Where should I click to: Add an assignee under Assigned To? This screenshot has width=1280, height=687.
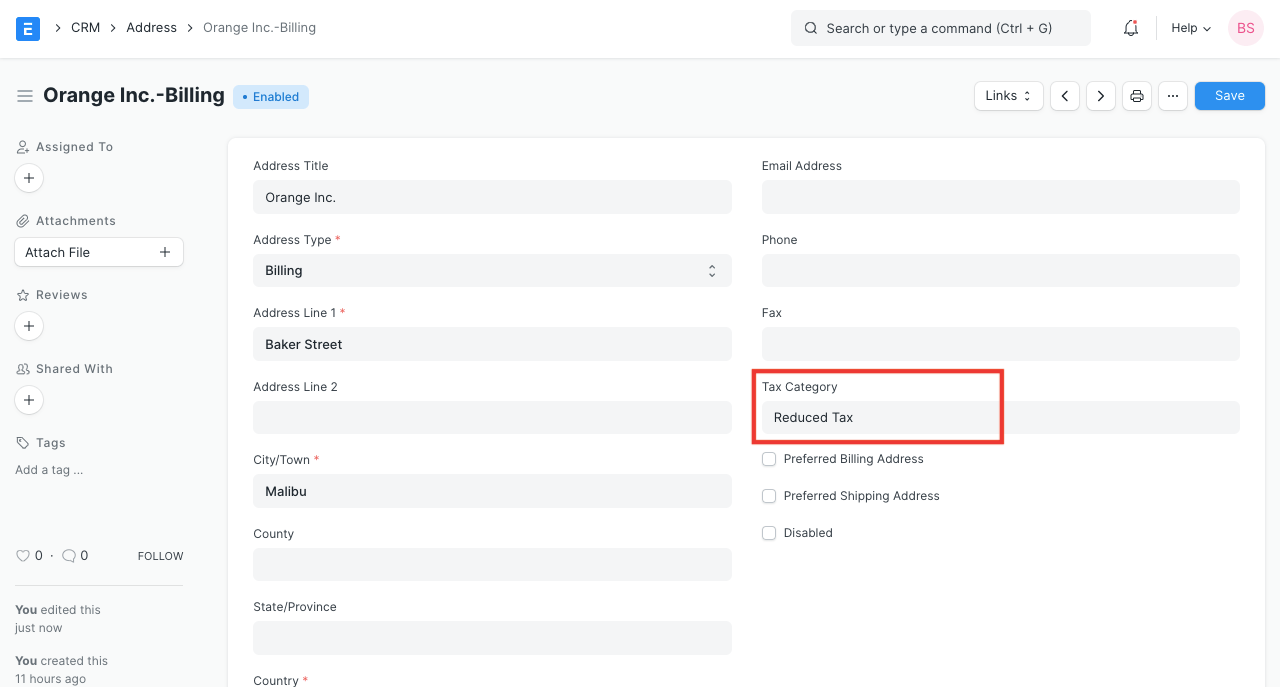pyautogui.click(x=29, y=178)
